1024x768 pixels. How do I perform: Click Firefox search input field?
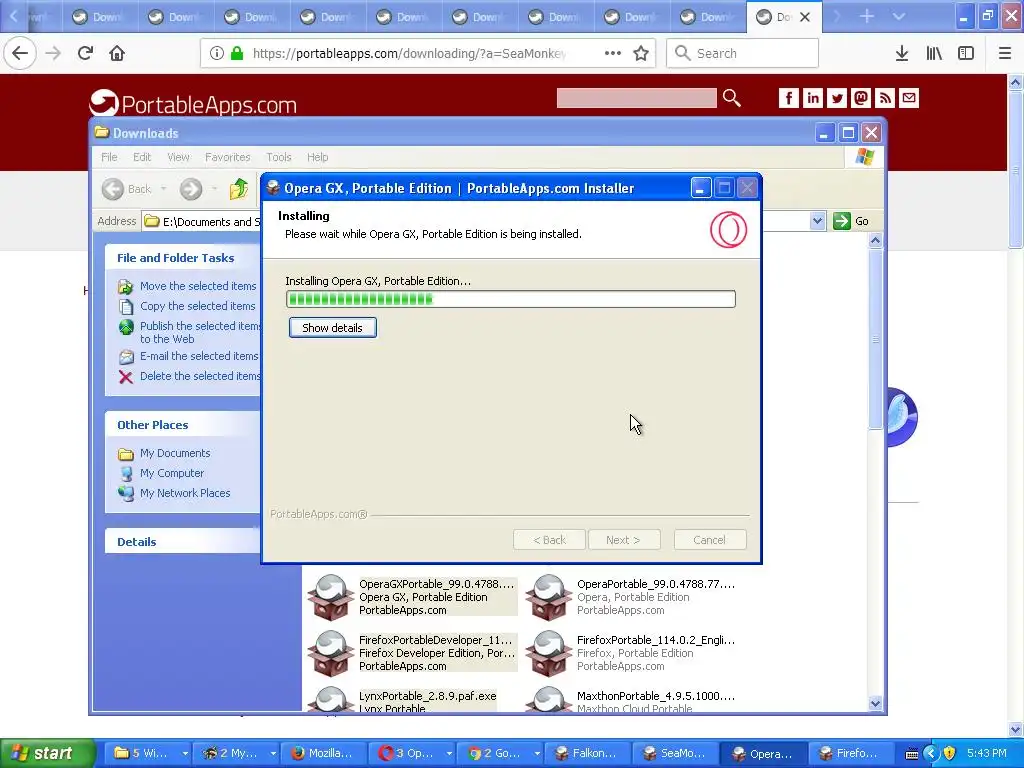[x=743, y=53]
